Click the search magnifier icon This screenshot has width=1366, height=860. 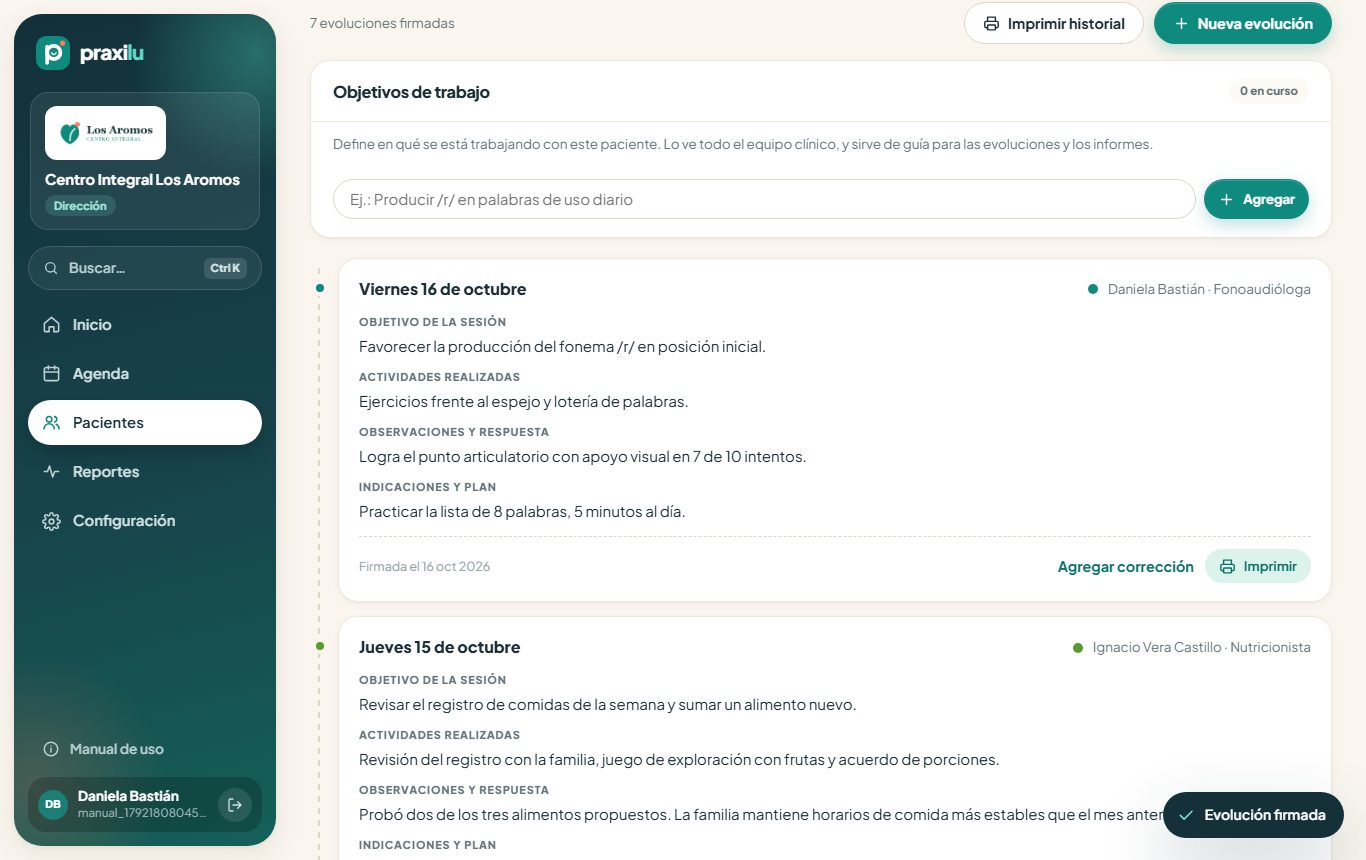tap(51, 268)
